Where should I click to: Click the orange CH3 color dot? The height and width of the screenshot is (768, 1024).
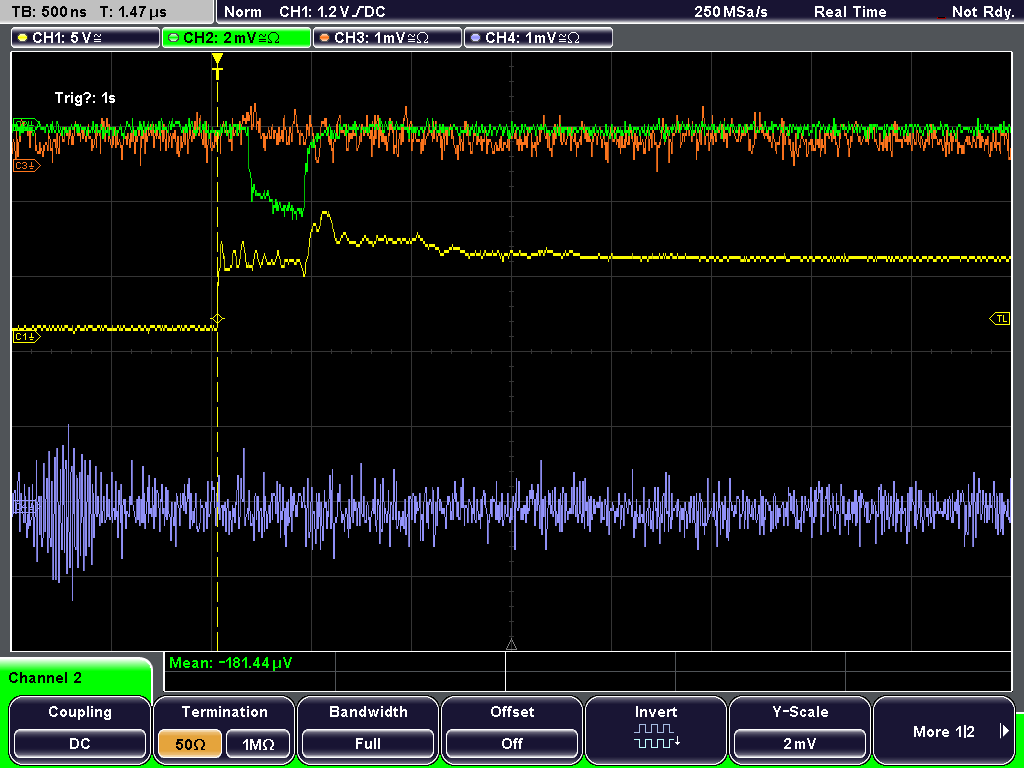(x=325, y=38)
